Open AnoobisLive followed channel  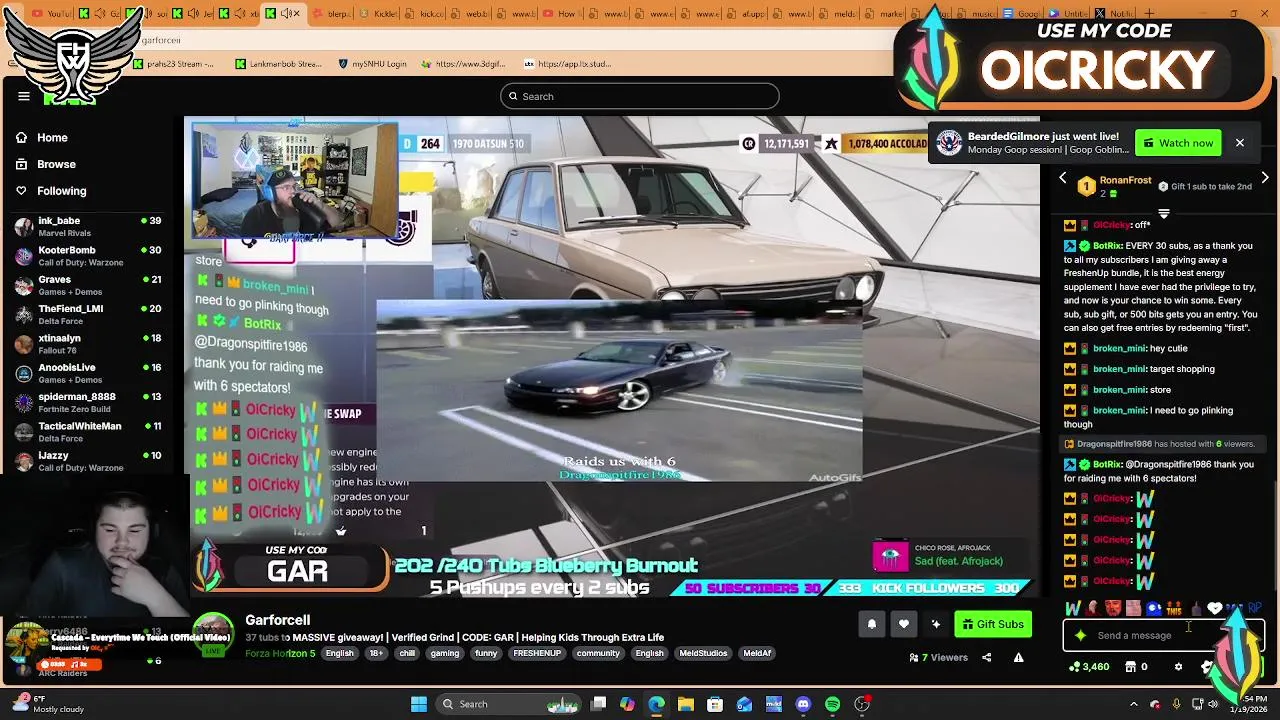click(x=88, y=373)
